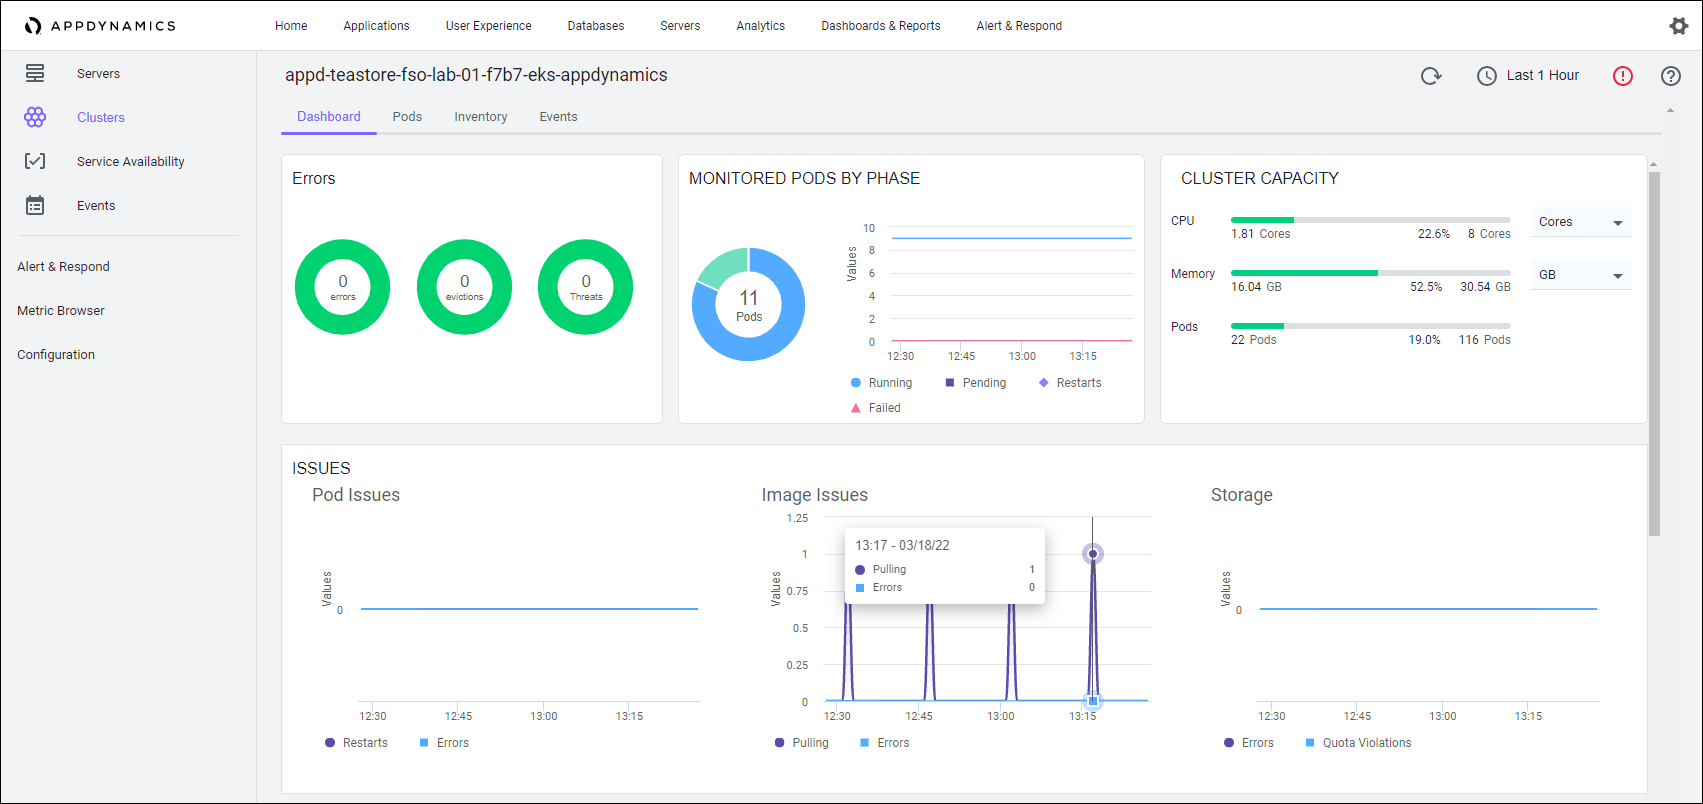Screen dimensions: 1703x804
Task: Toggle Running series in pods legend
Action: (x=881, y=383)
